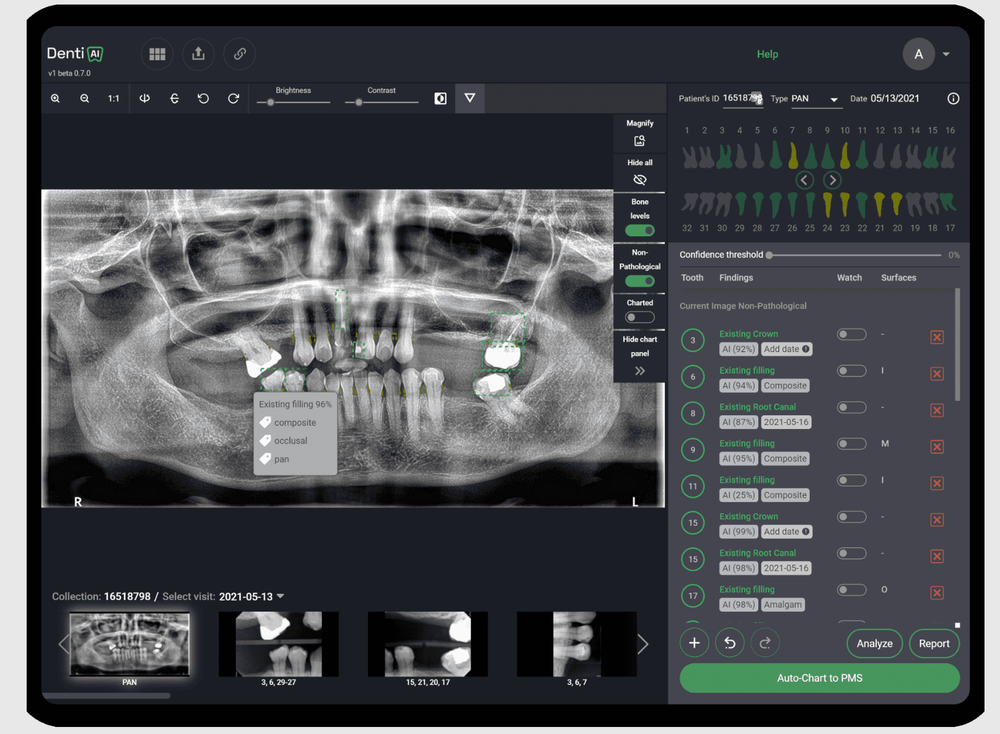Zoom in on the radiograph
Viewport: 1000px width, 734px height.
(x=55, y=98)
